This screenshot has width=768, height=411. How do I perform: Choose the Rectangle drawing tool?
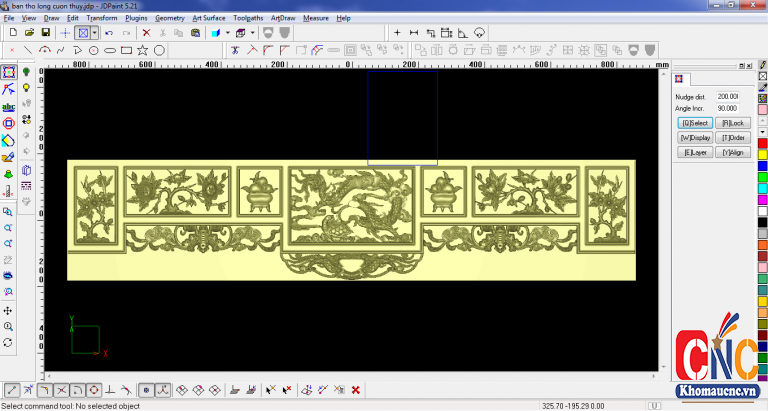point(126,49)
